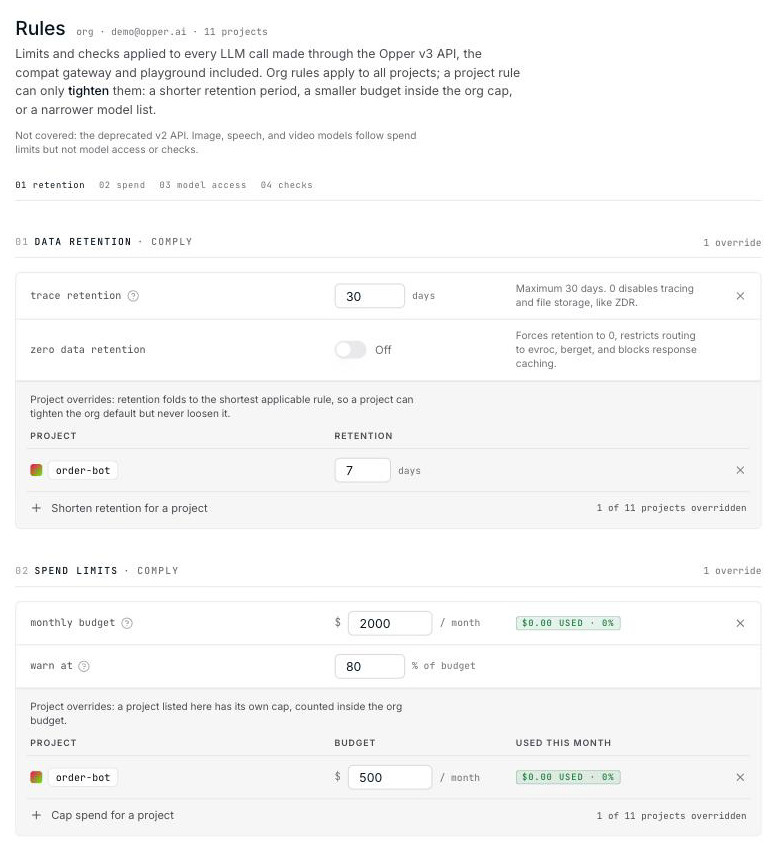Screen dimensions: 780x850
Task: Focus the warn at percent field
Action: tap(370, 666)
